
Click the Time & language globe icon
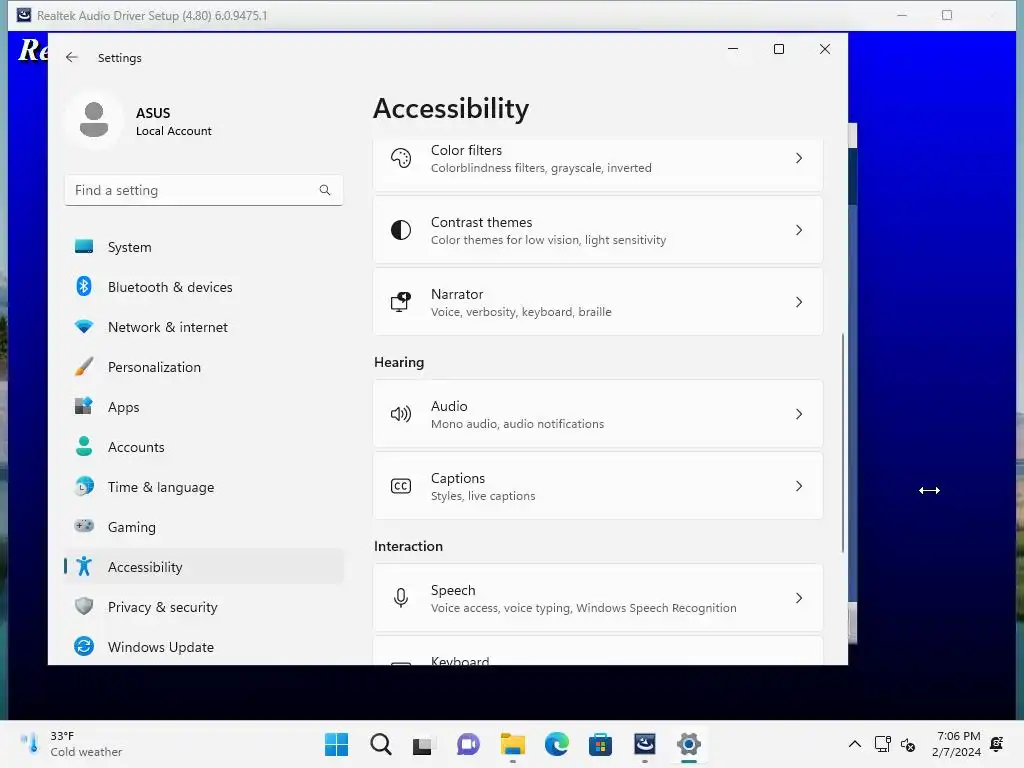(x=84, y=487)
